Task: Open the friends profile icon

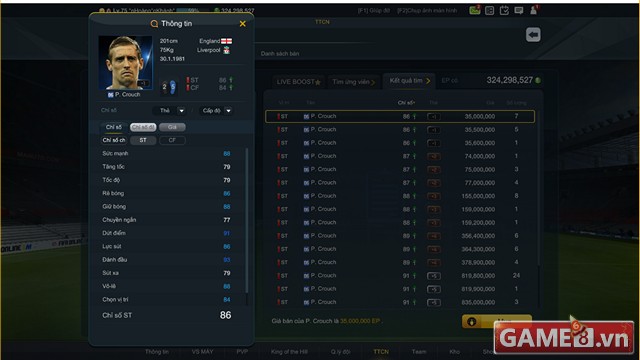Action: pyautogui.click(x=533, y=10)
